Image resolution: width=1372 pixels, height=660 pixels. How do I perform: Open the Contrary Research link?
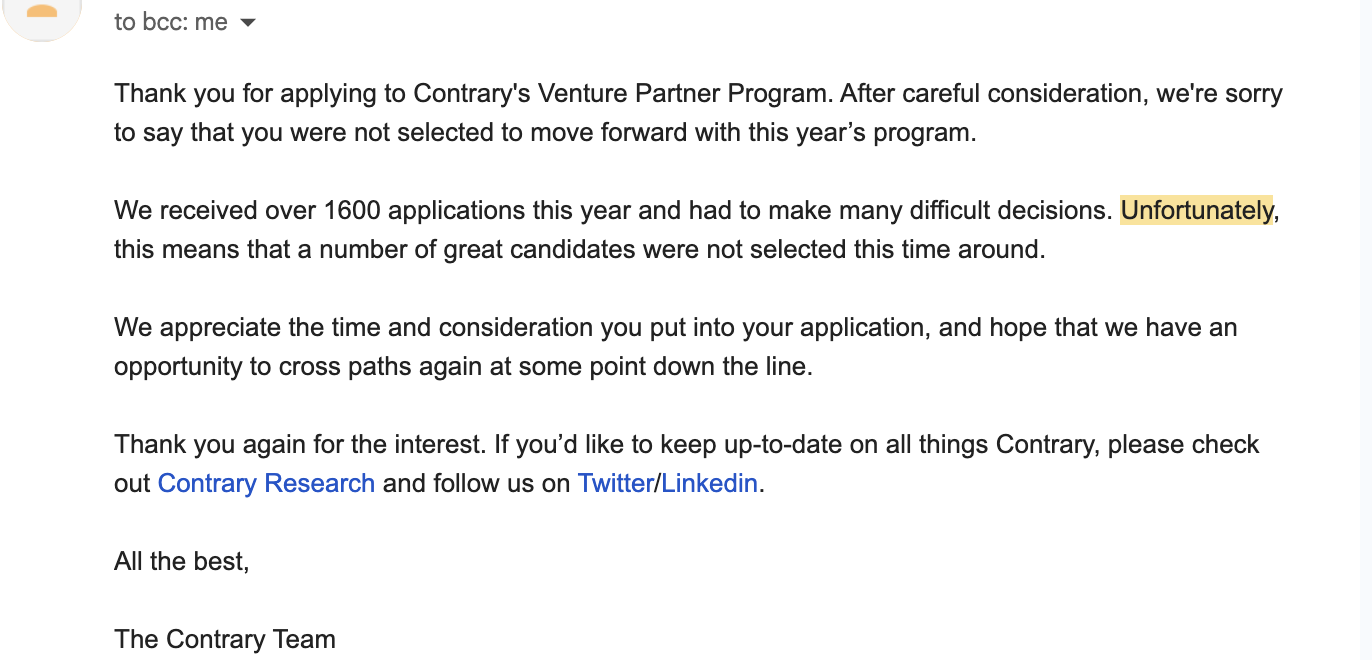pos(266,483)
